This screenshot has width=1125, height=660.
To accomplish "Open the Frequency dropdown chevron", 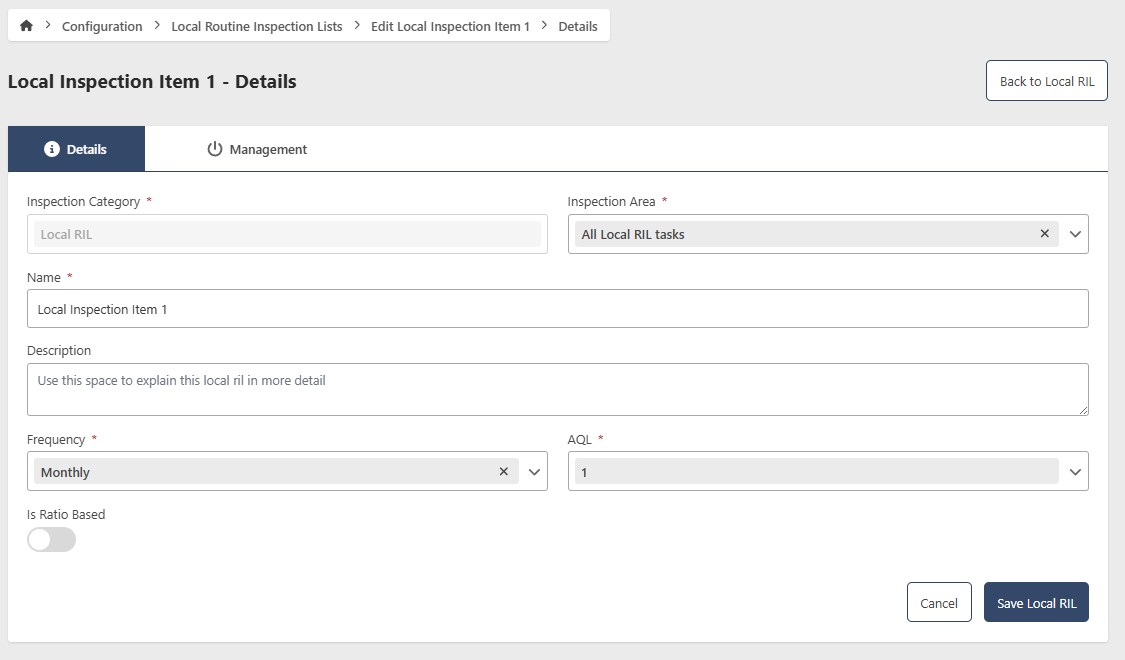I will 534,472.
